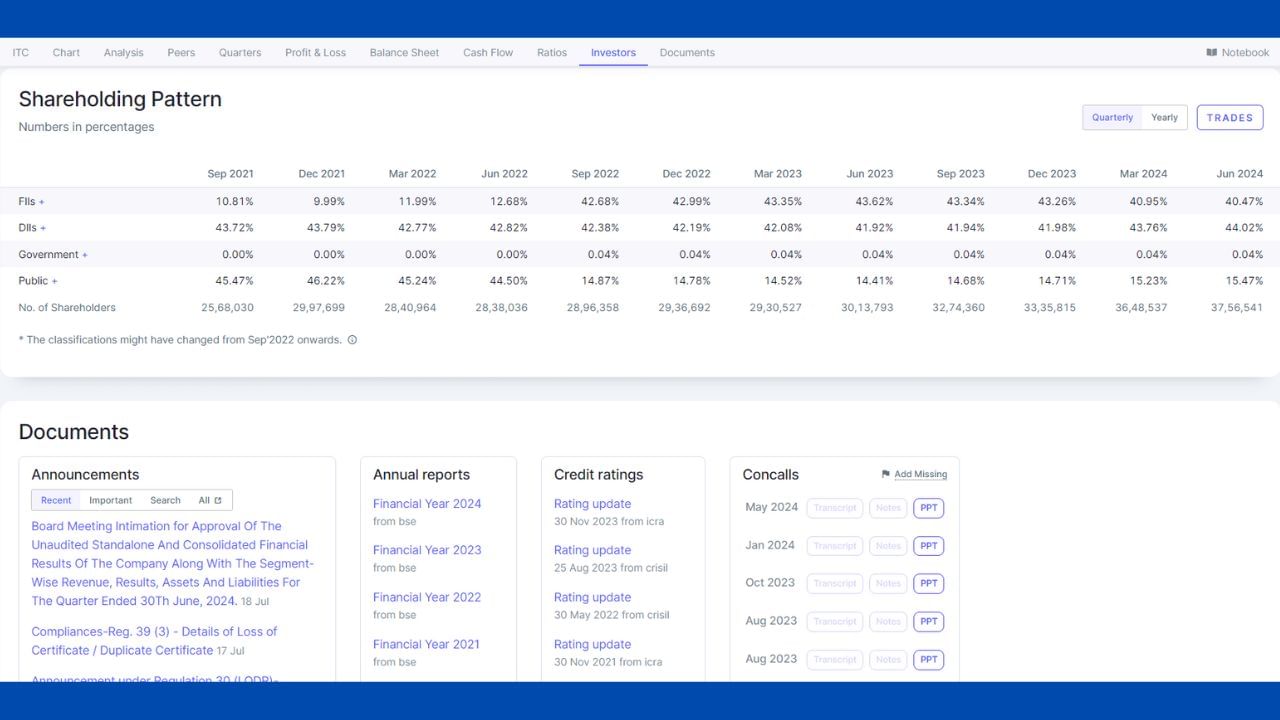Open Financial Year 2022 annual report
The image size is (1280, 720).
427,597
